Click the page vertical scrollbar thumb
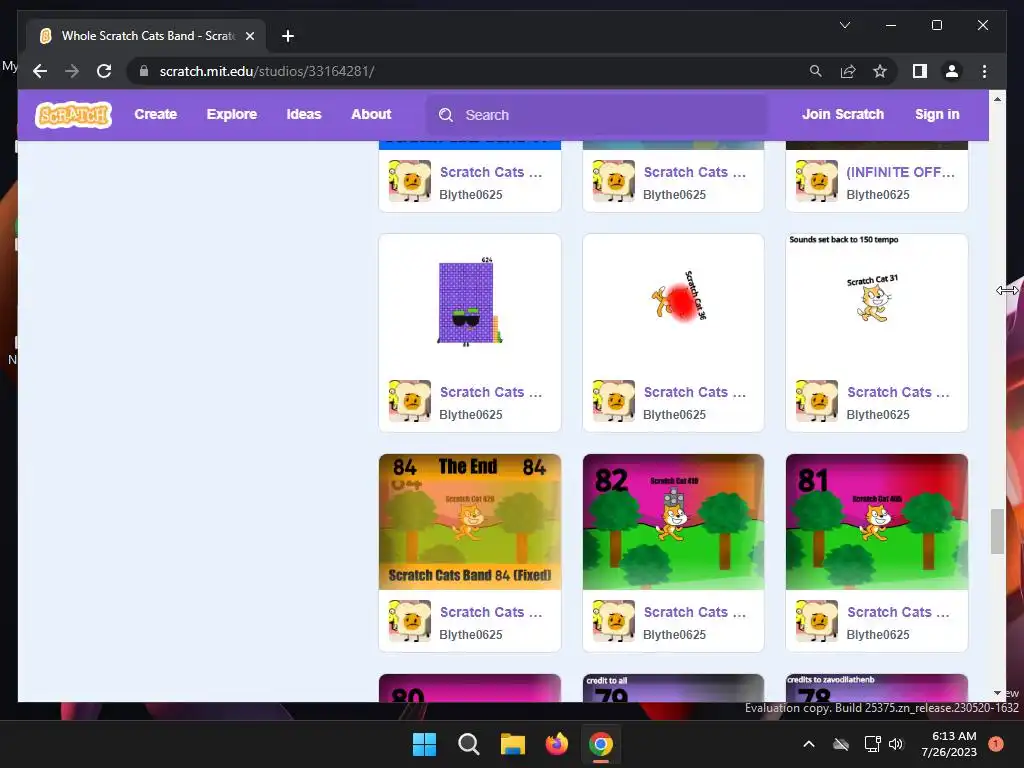The width and height of the screenshot is (1024, 768). [997, 531]
